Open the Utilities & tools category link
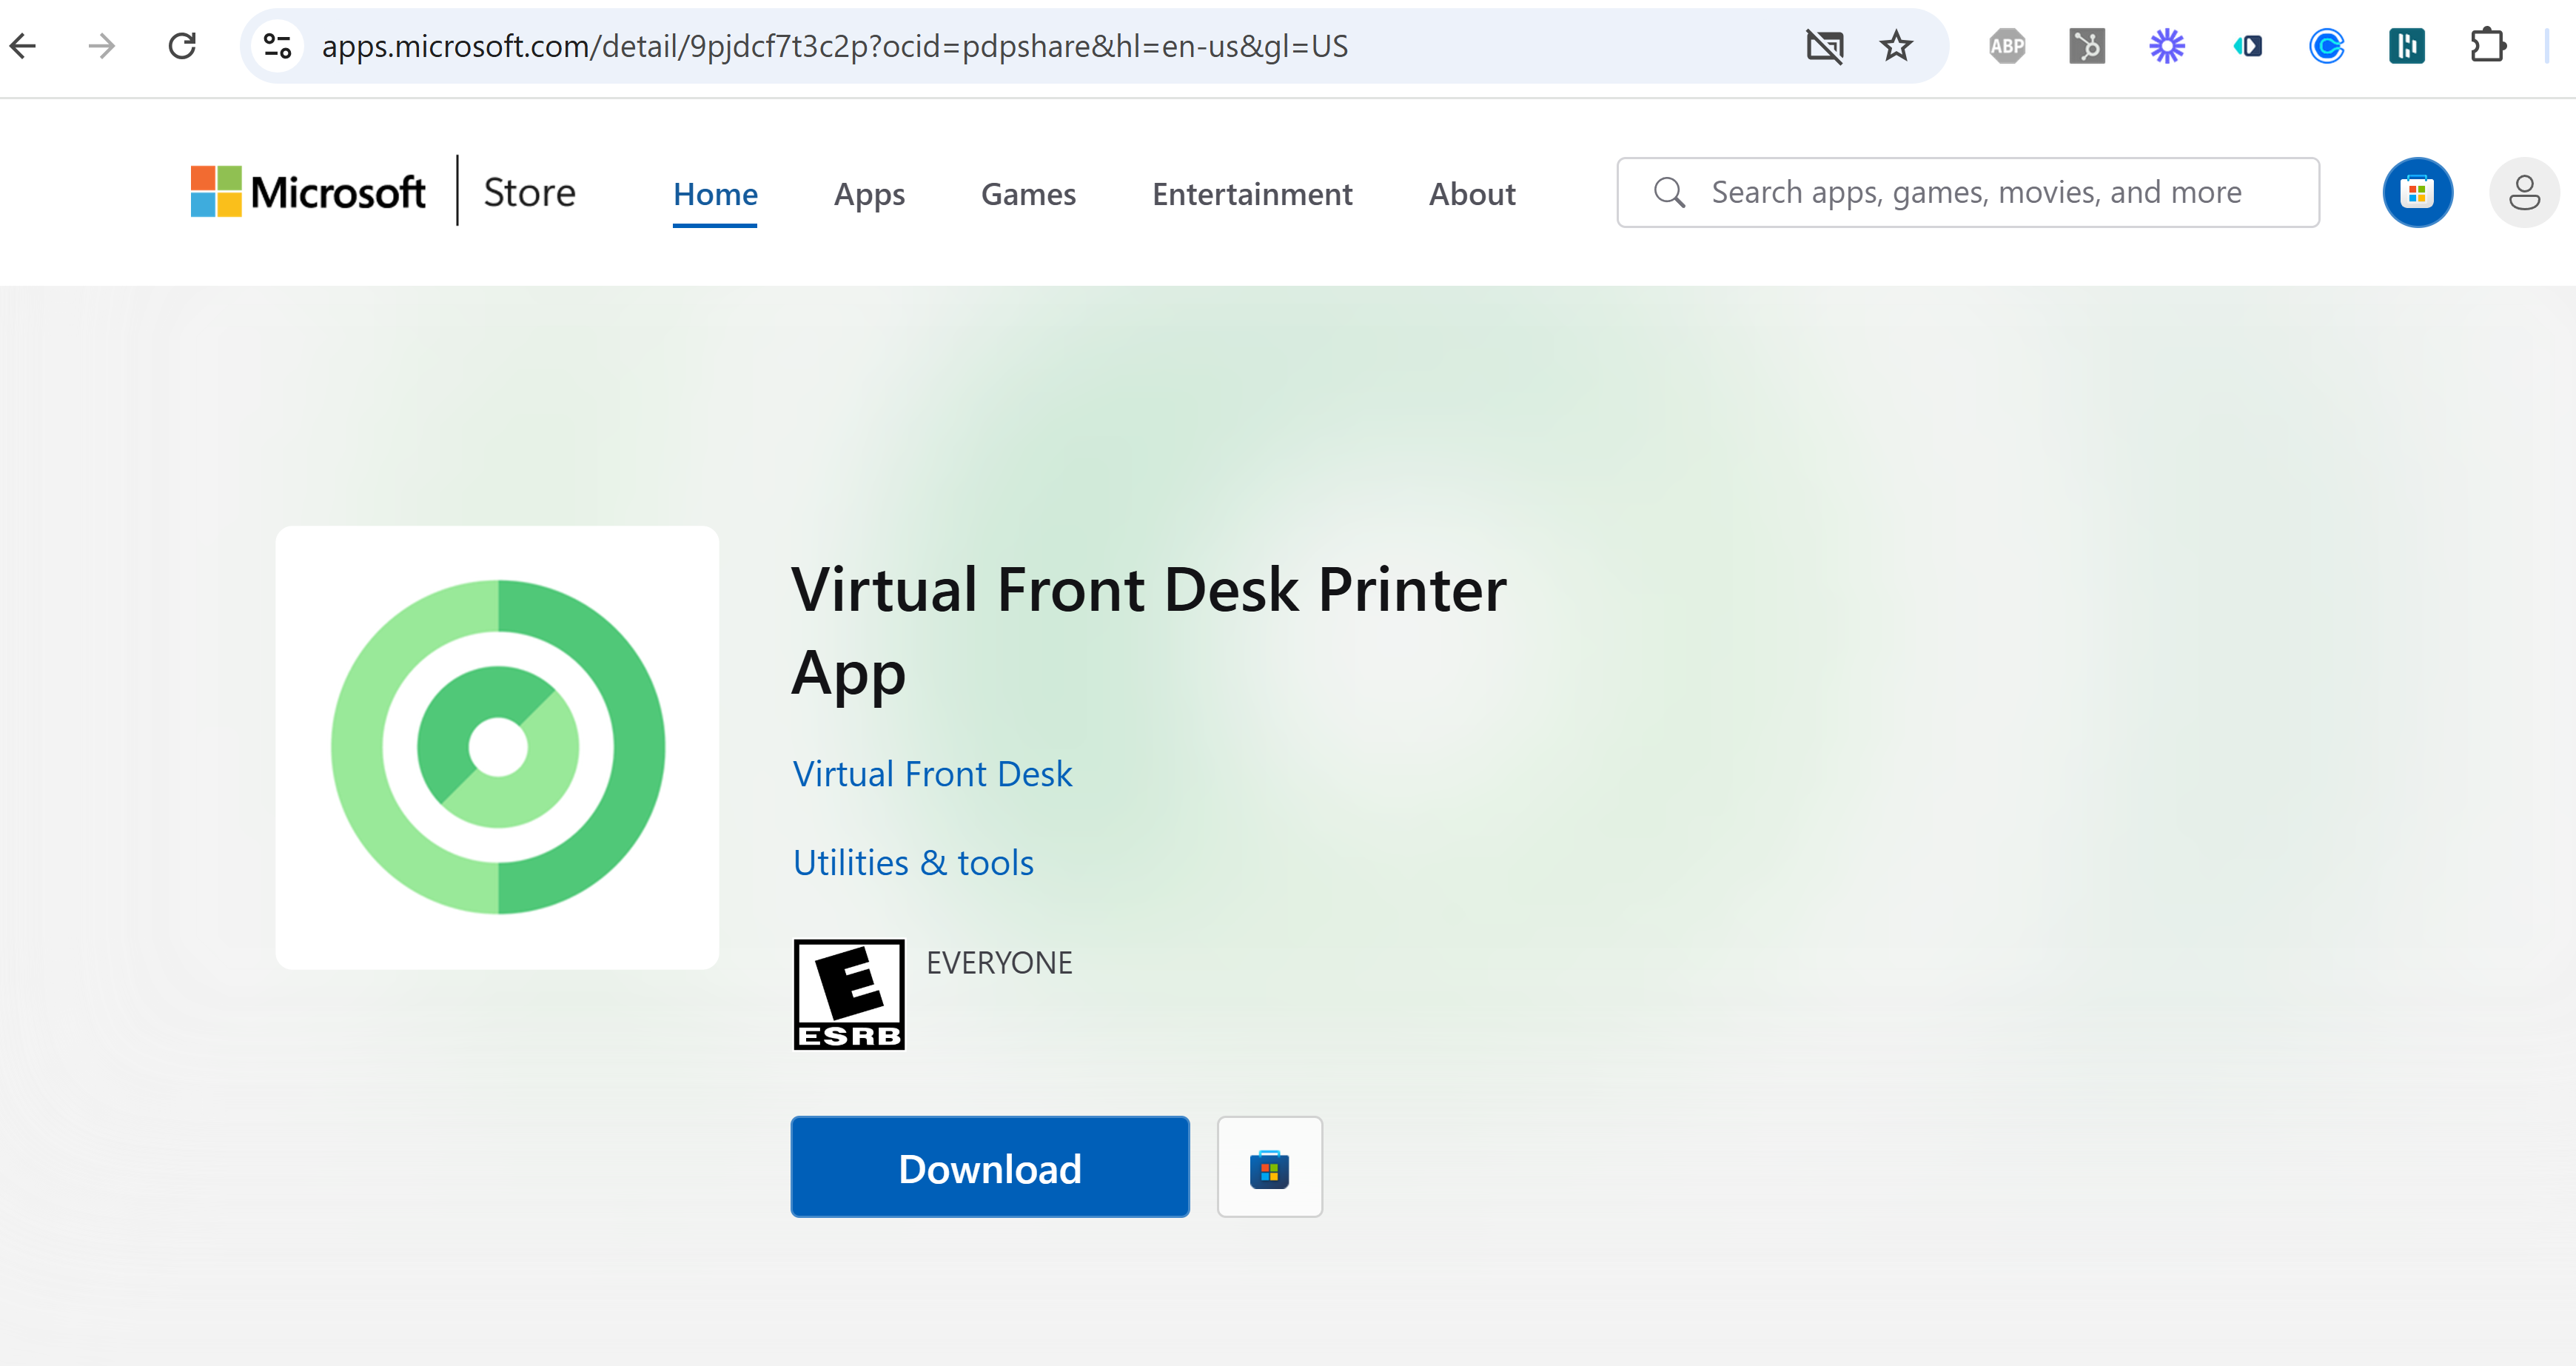The image size is (2576, 1366). 913,862
